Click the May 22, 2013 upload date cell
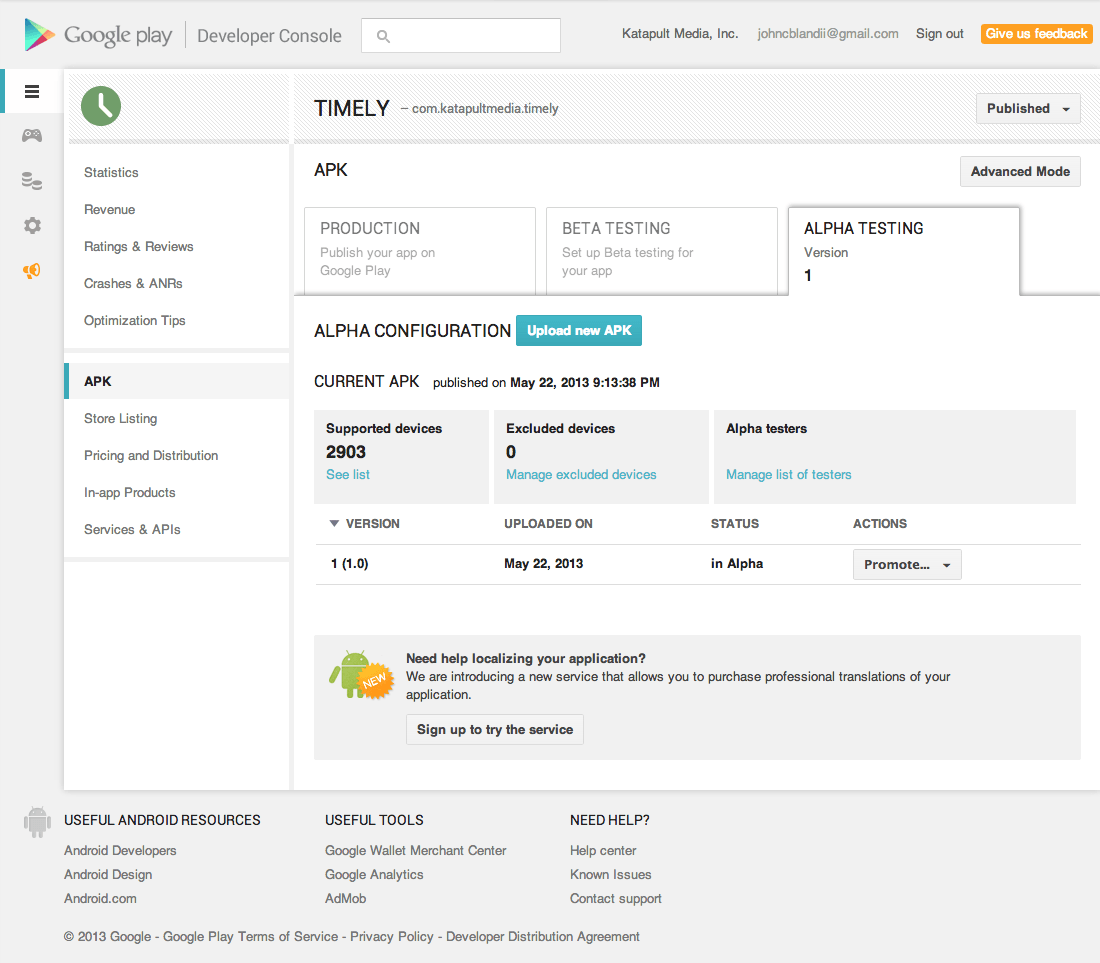Image resolution: width=1100 pixels, height=963 pixels. pyautogui.click(x=544, y=564)
